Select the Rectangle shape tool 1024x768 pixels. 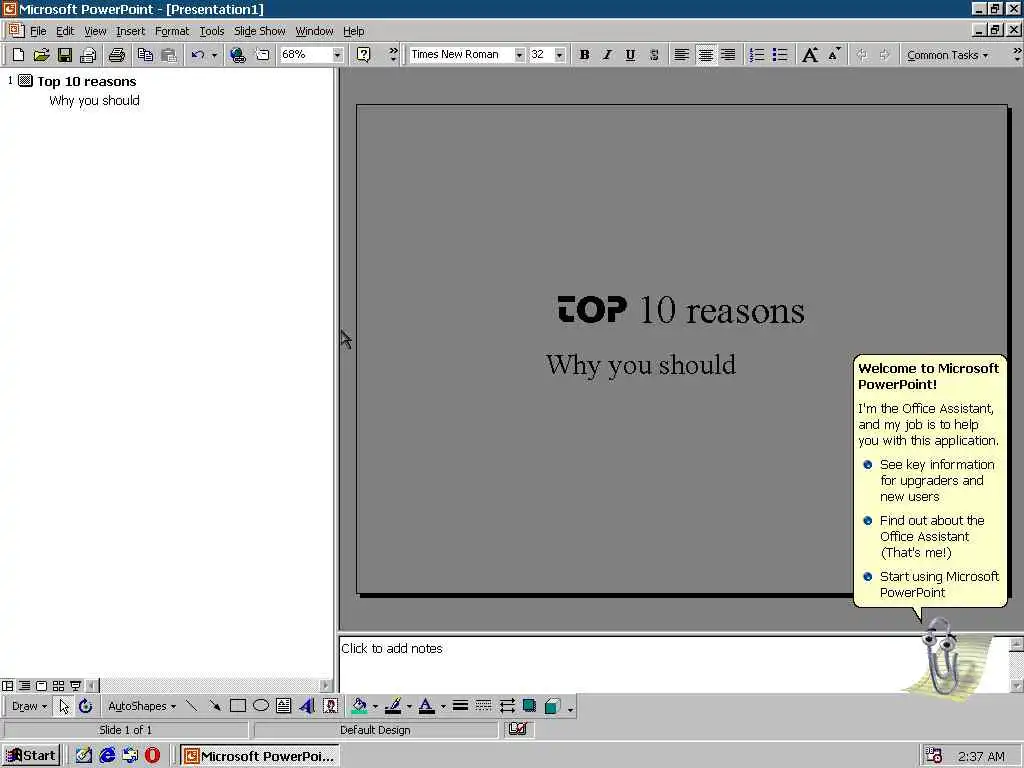(x=238, y=706)
